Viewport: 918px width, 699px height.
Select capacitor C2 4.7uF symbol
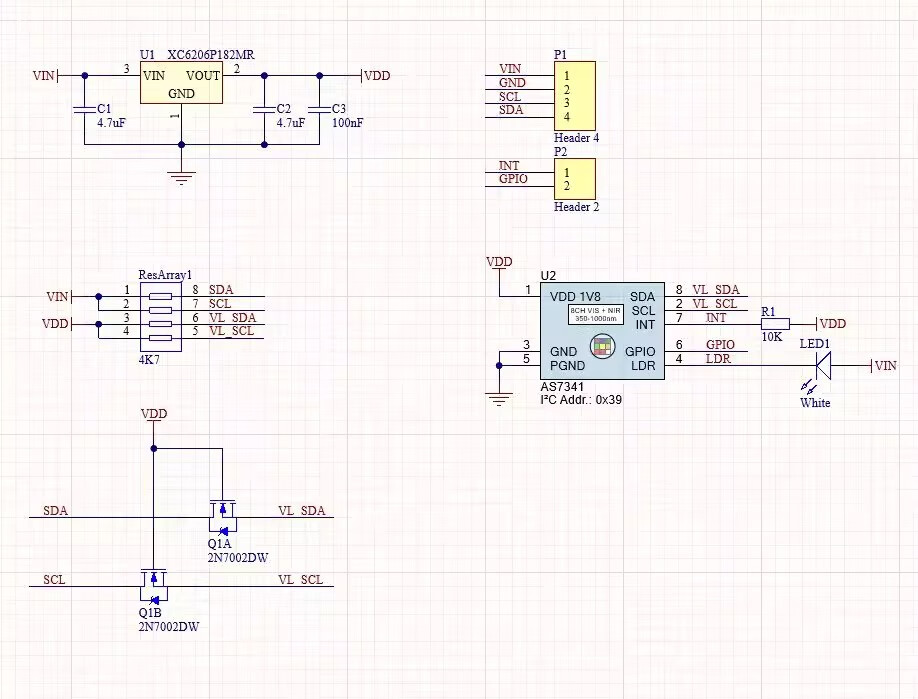(x=264, y=109)
